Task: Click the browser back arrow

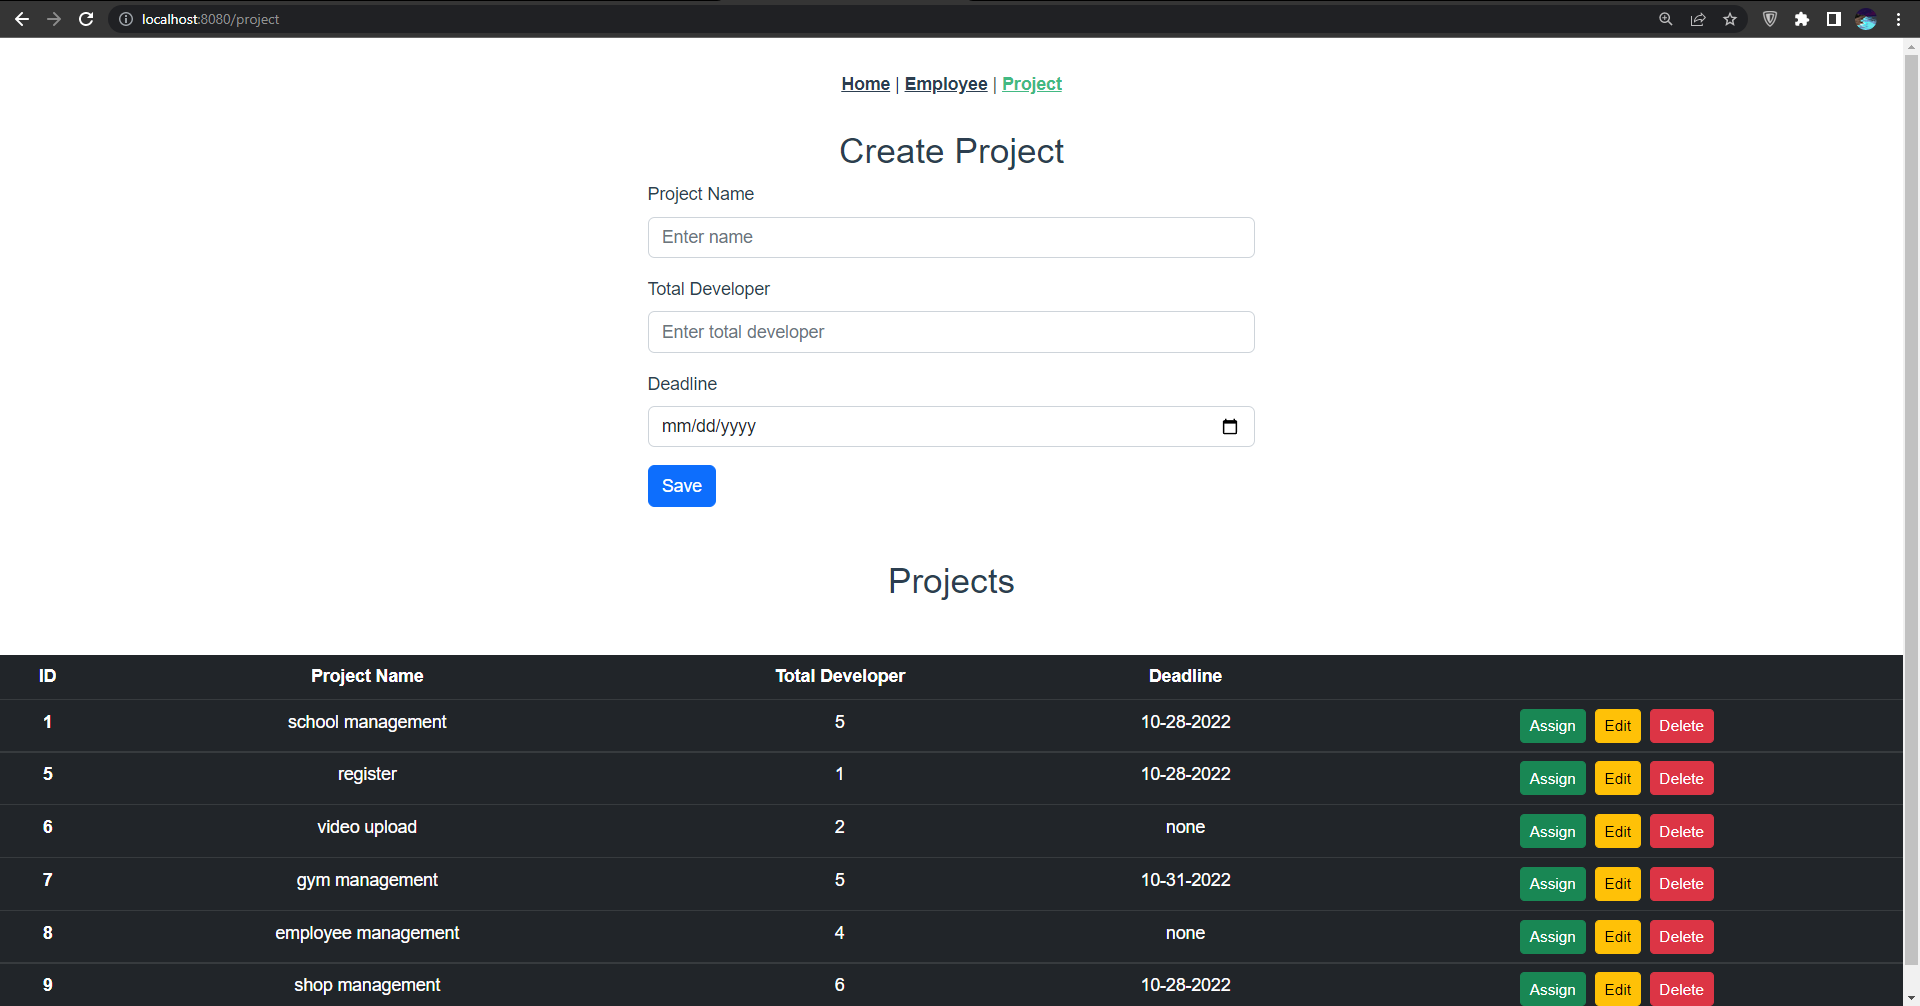Action: tap(22, 19)
